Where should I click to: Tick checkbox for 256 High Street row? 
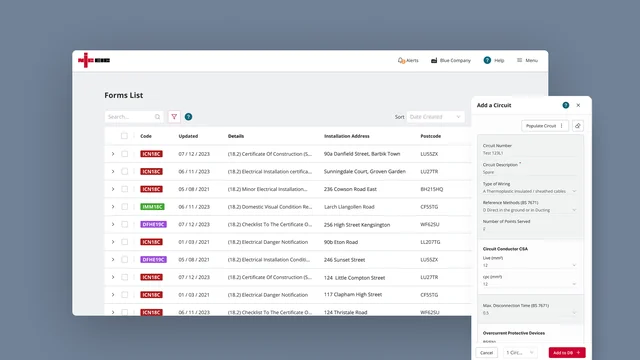[x=124, y=224]
